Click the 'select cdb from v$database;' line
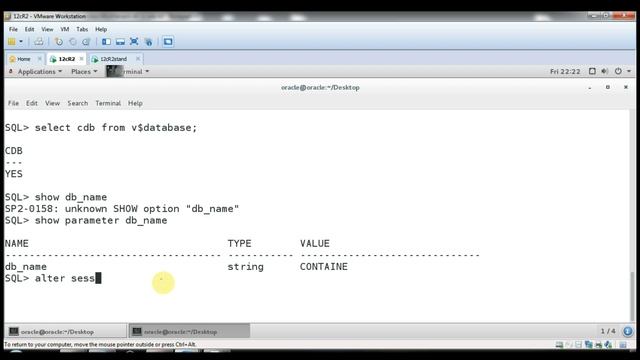This screenshot has width=640, height=360. coord(101,128)
